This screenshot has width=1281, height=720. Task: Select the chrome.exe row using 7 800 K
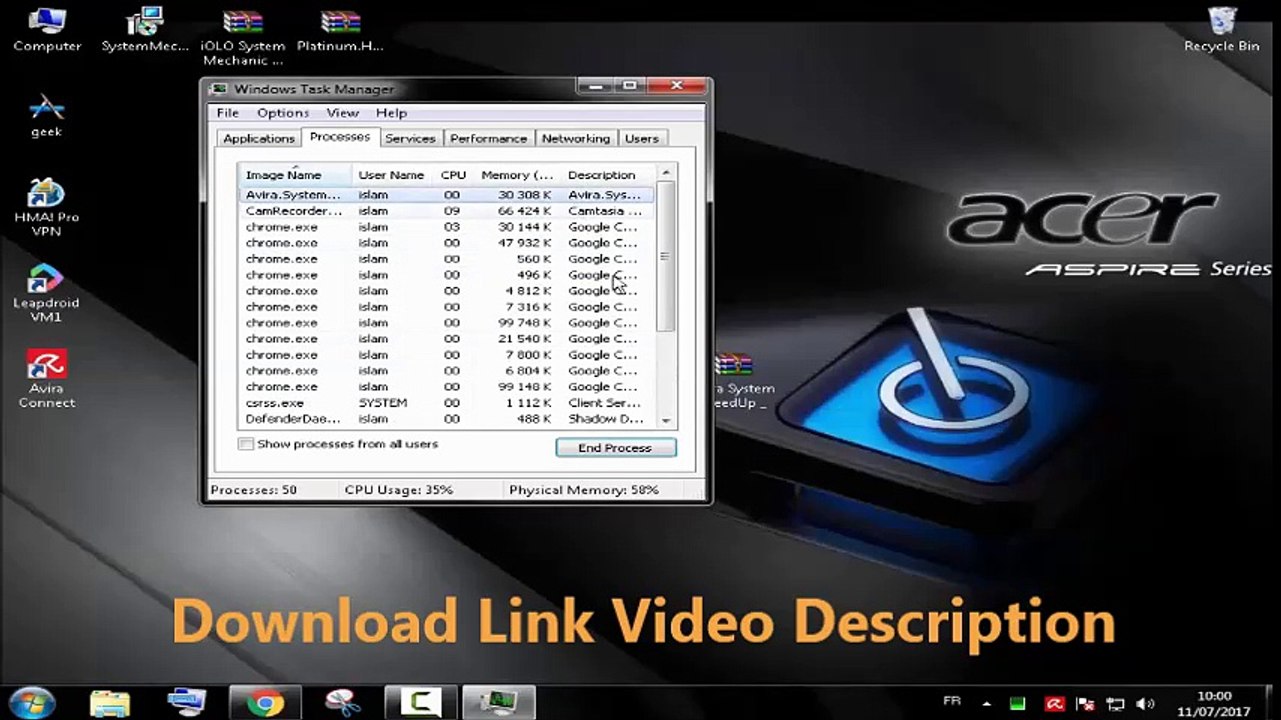[x=447, y=355]
